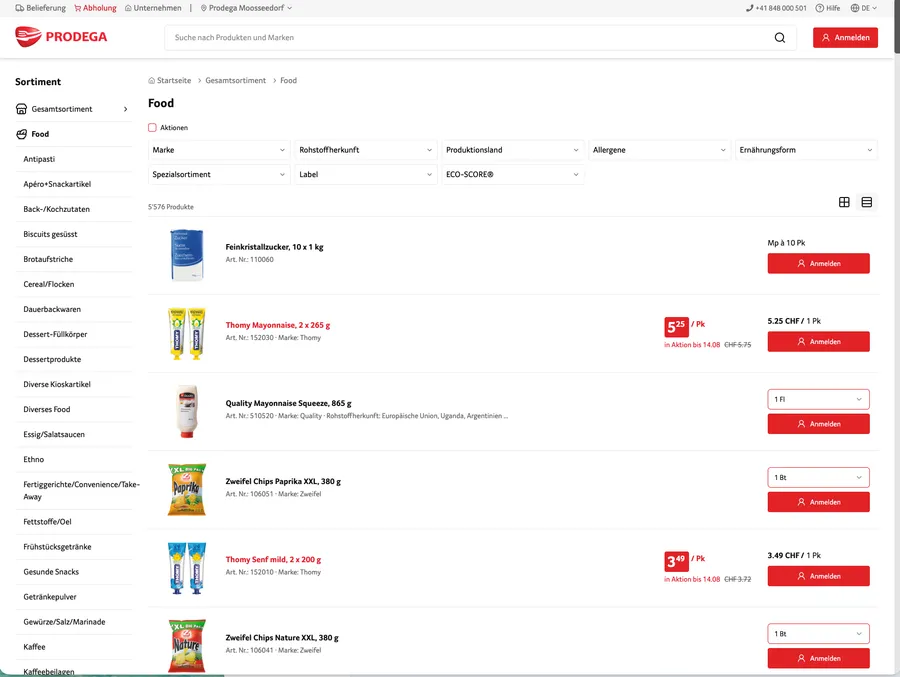
Task: Toggle the Aktionen checkbox
Action: pos(152,127)
